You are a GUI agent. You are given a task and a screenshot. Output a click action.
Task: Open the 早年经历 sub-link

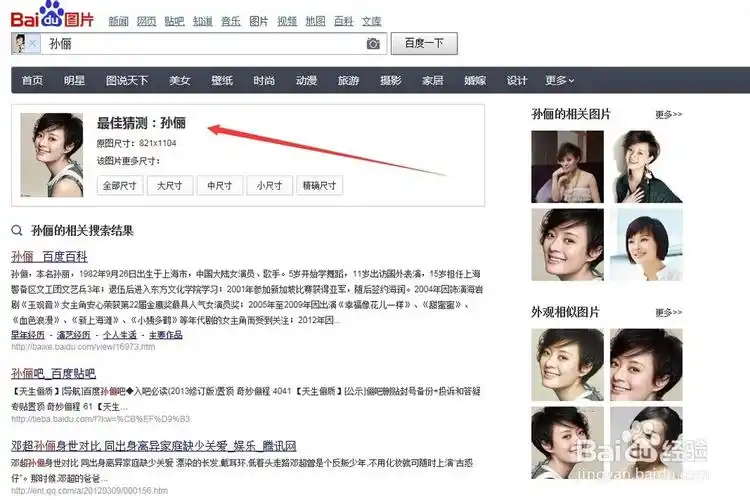point(28,335)
